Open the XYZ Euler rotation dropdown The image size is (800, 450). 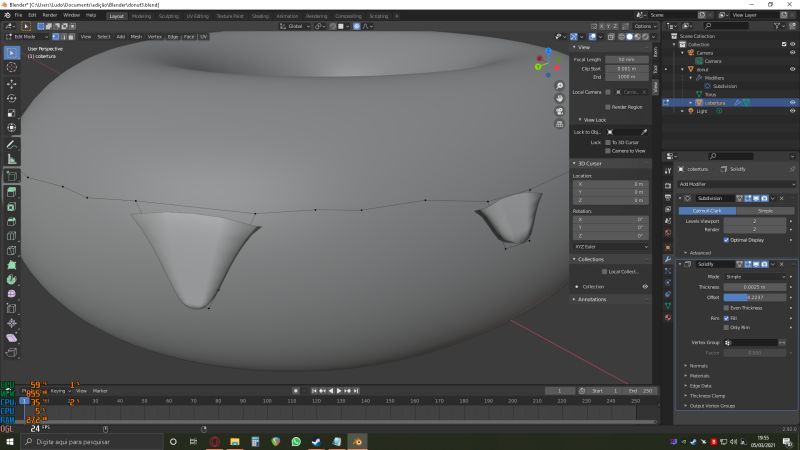611,247
